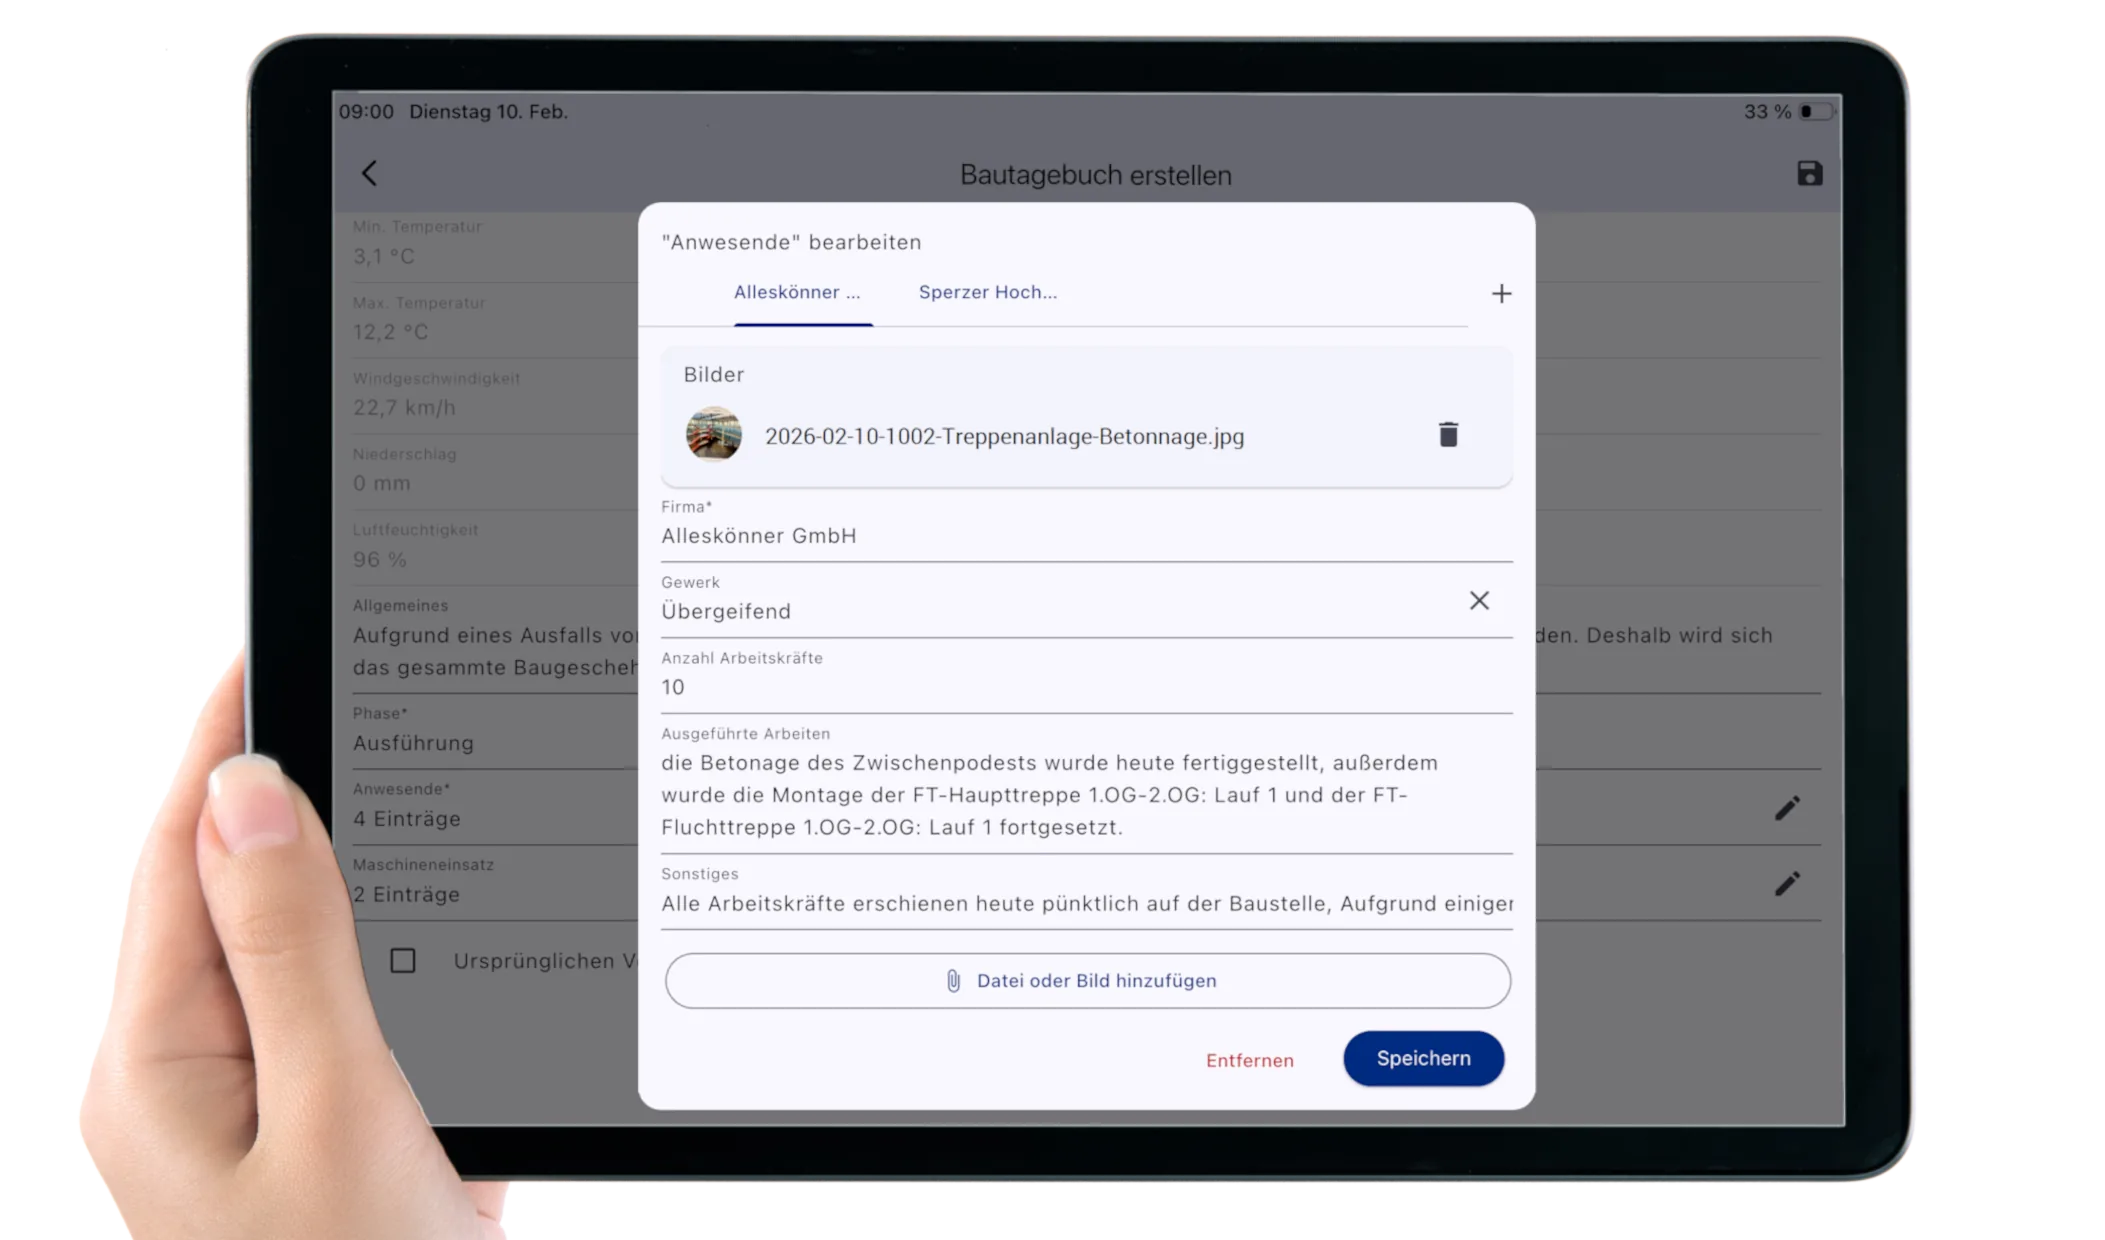This screenshot has width=2105, height=1240.
Task: Delete the Treppenanlage-Betonnage image with trash icon
Action: [x=1447, y=434]
